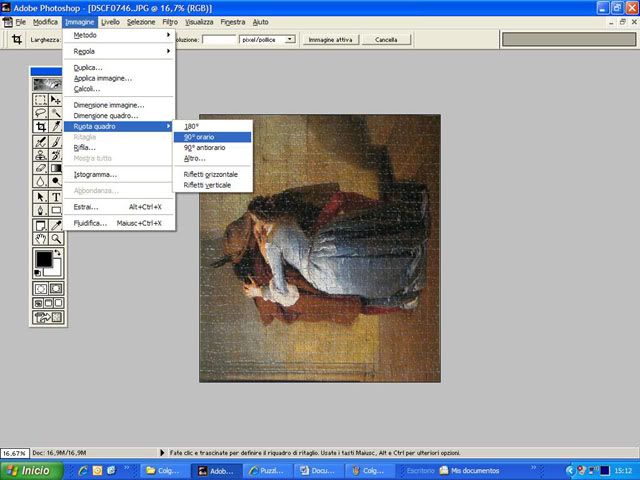Select the Slice tool

point(56,126)
